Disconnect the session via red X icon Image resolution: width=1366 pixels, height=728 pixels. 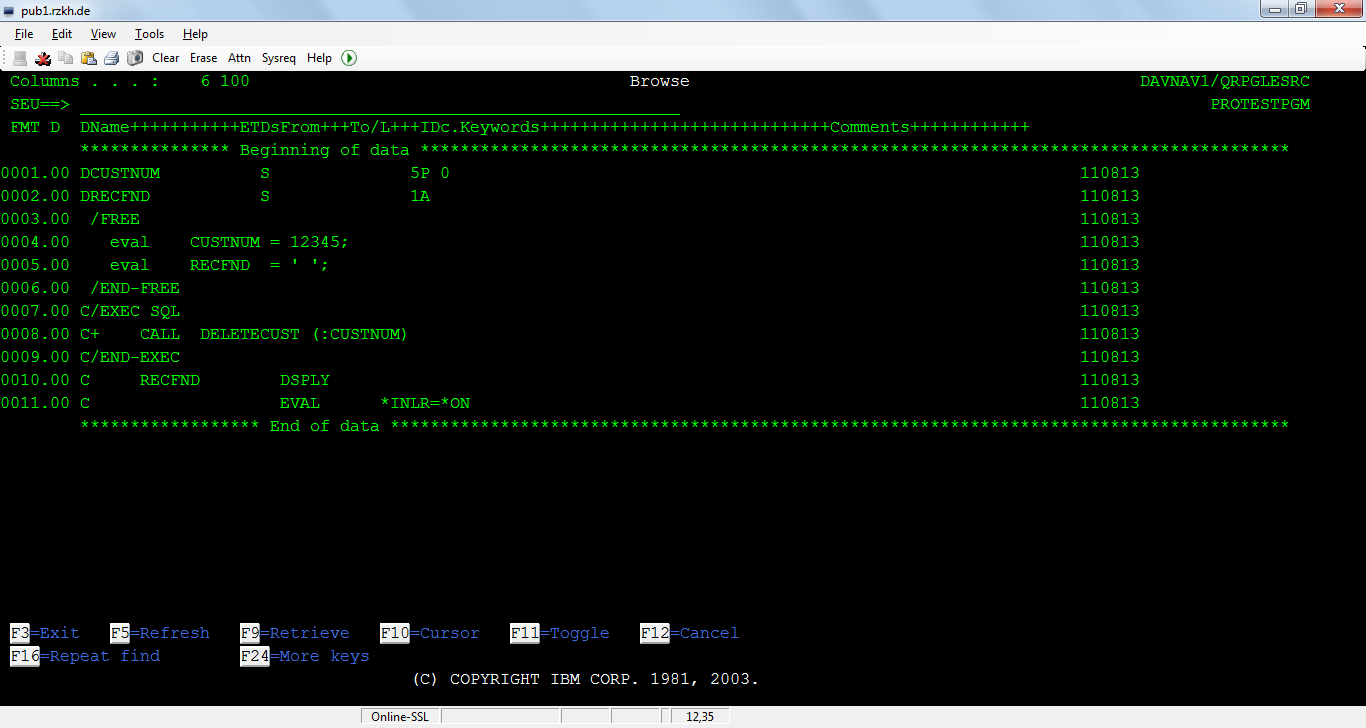pyautogui.click(x=42, y=57)
